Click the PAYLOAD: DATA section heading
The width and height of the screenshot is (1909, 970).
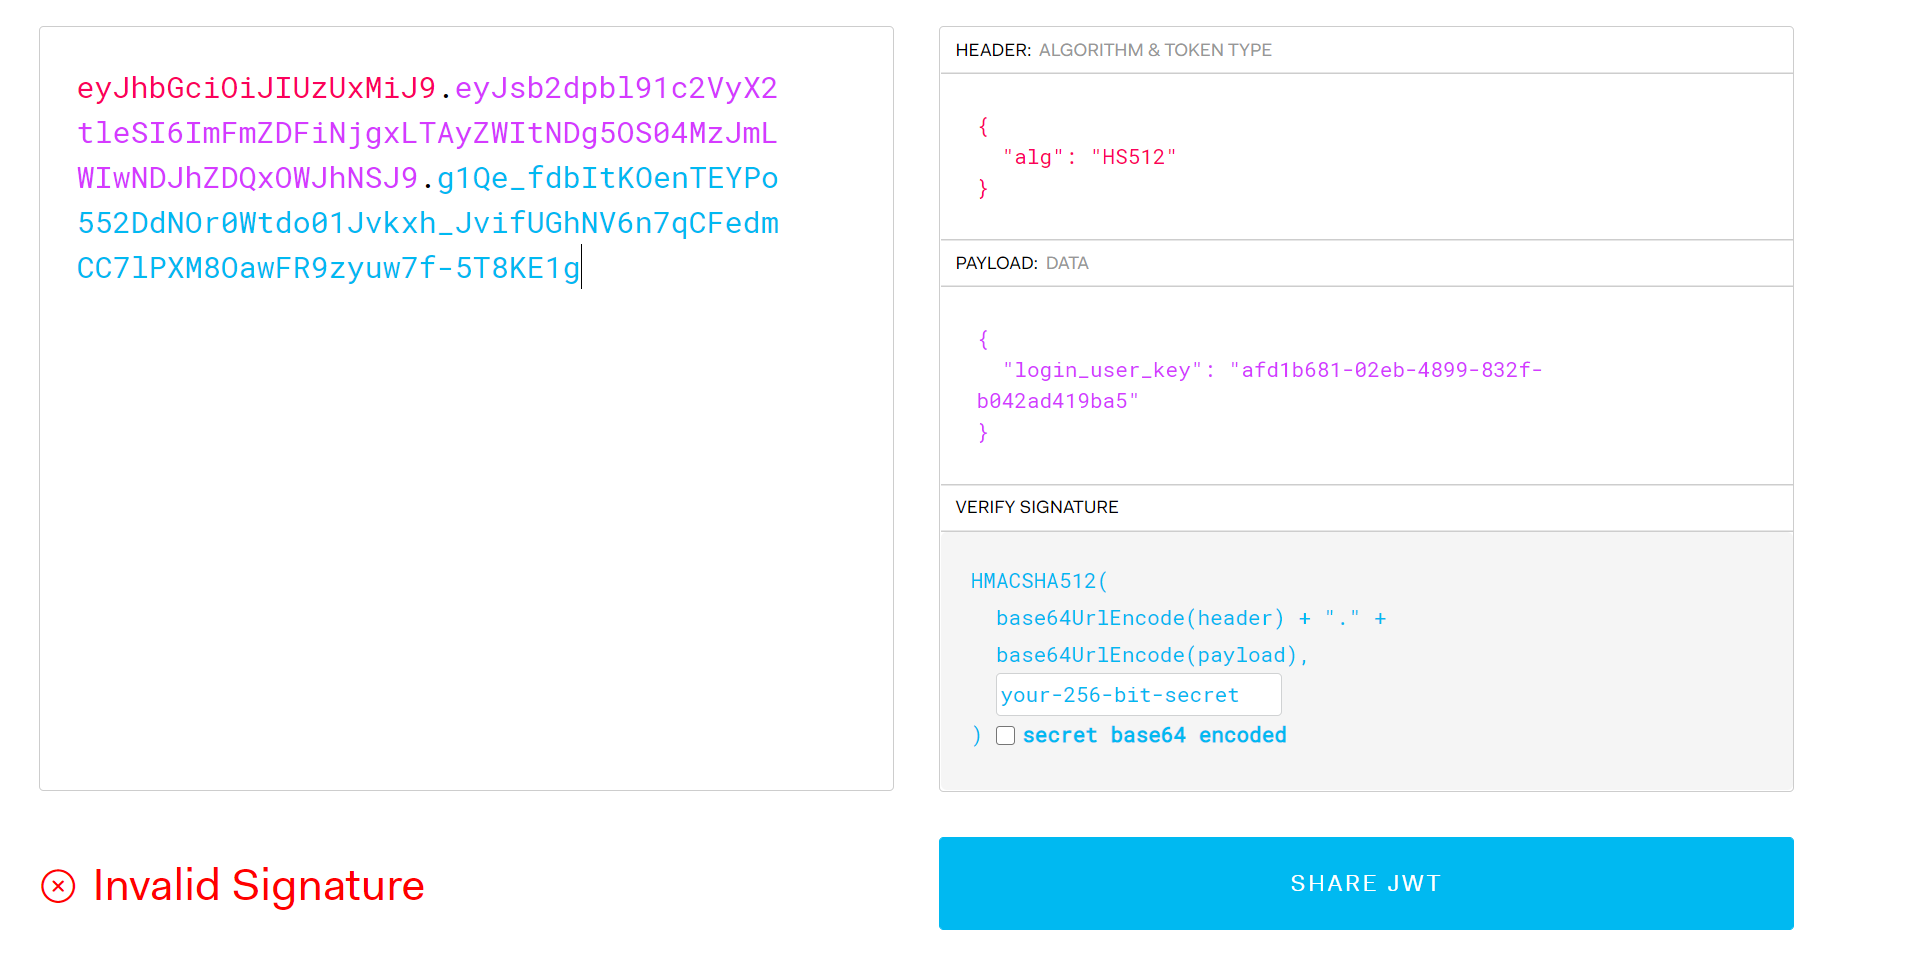coord(1021,263)
